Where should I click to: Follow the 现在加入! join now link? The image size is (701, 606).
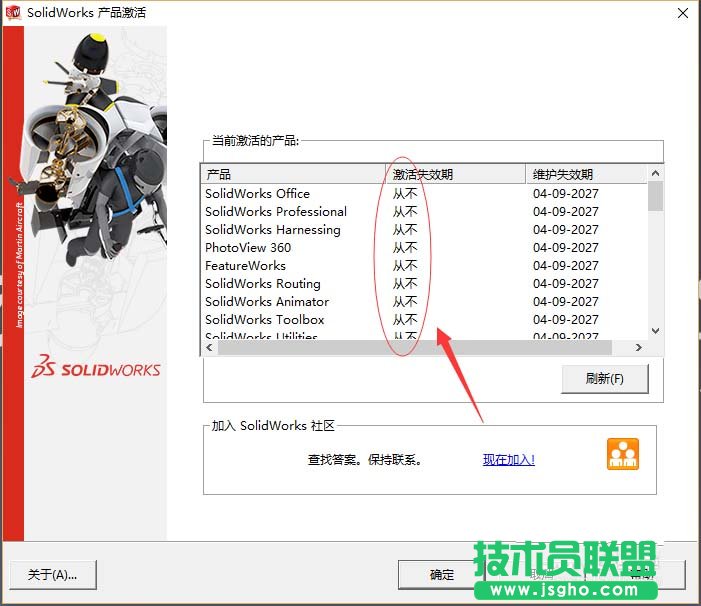[509, 459]
